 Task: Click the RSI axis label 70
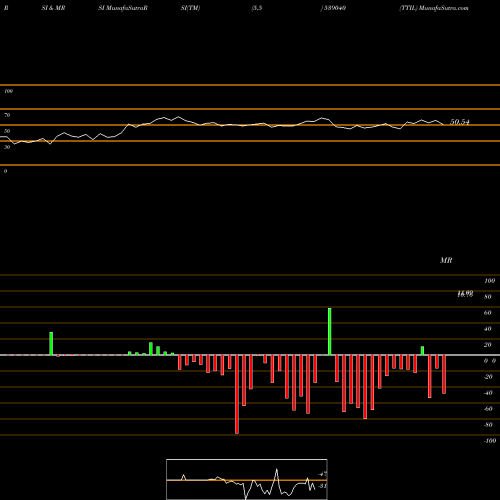pos(7,115)
